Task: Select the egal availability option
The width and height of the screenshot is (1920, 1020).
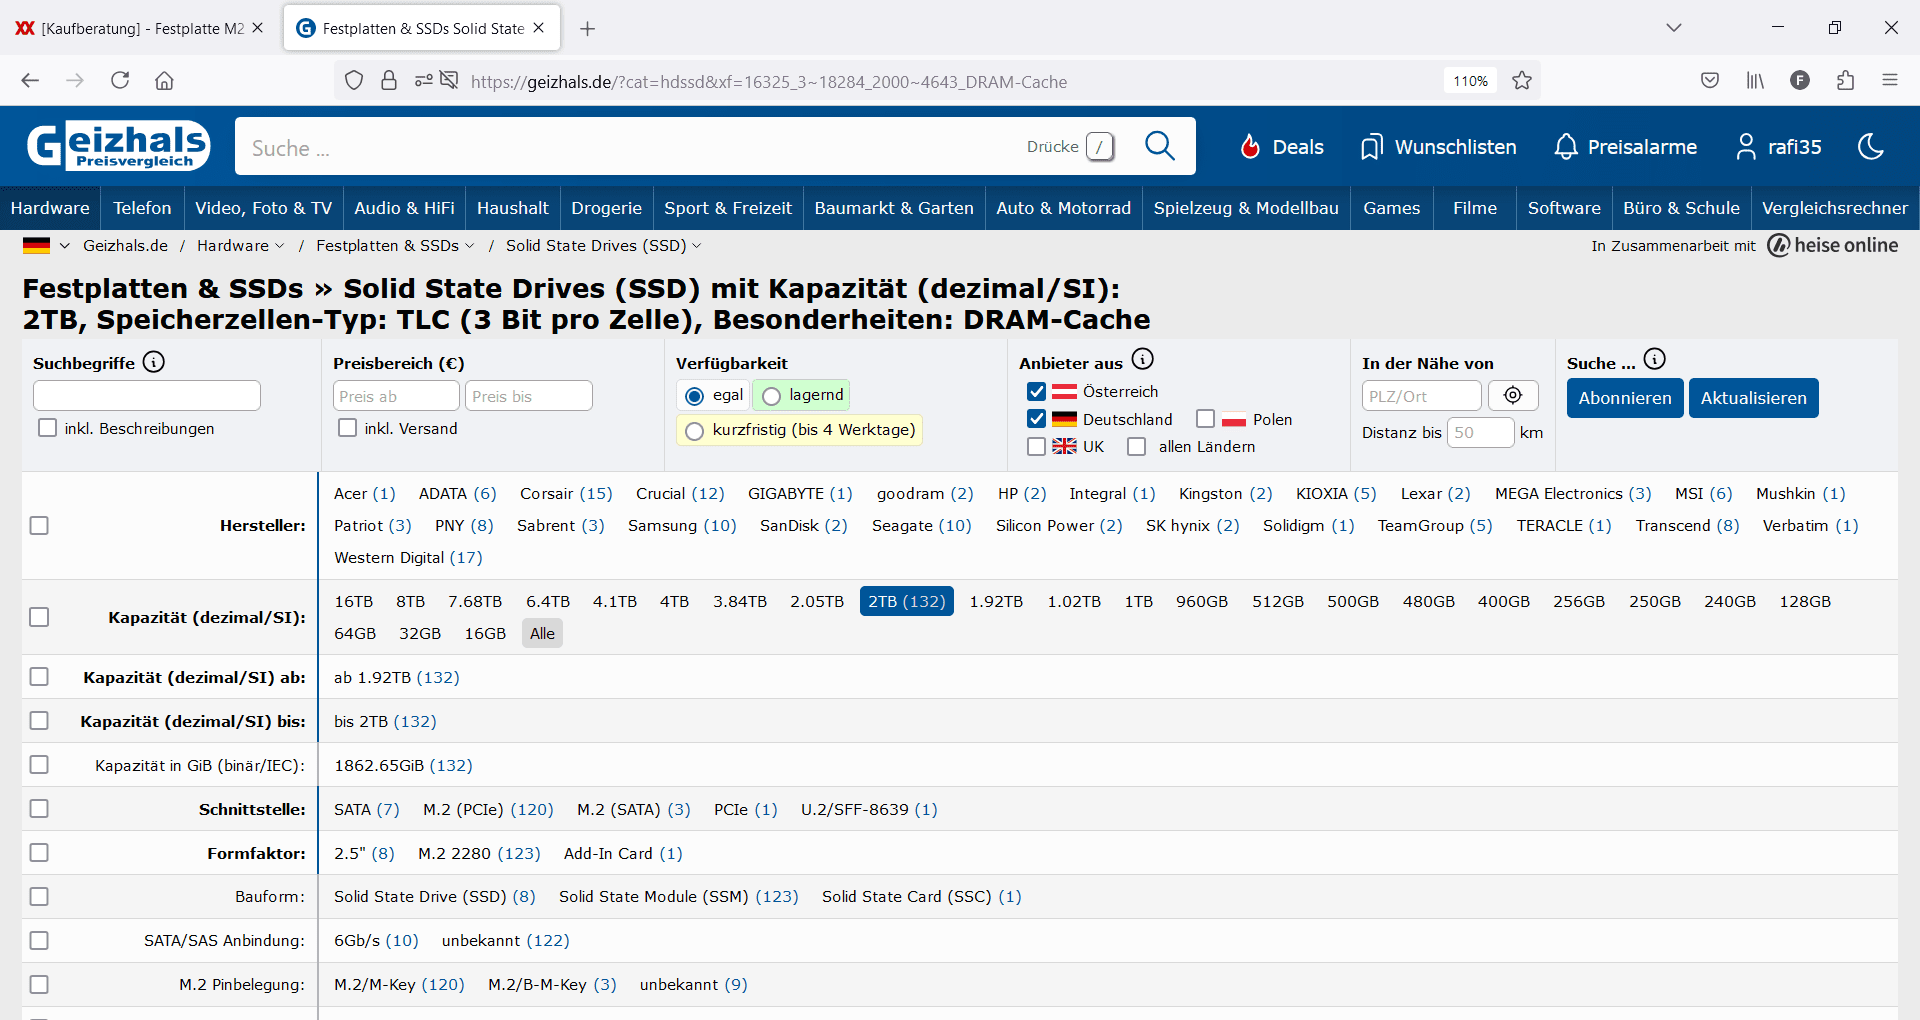Action: 694,396
